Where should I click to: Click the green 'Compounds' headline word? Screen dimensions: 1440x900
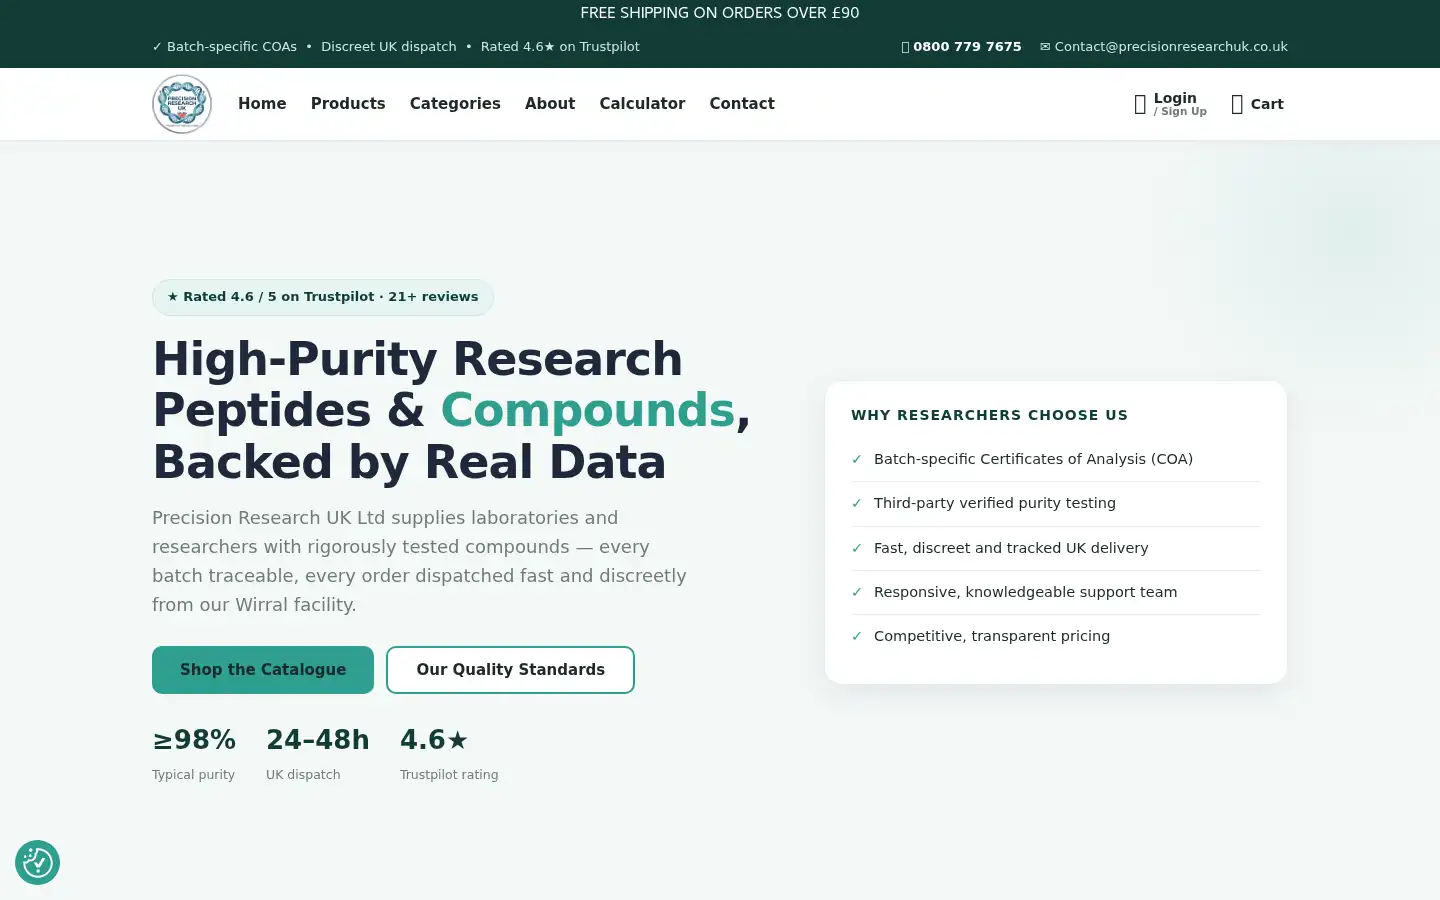(x=588, y=410)
